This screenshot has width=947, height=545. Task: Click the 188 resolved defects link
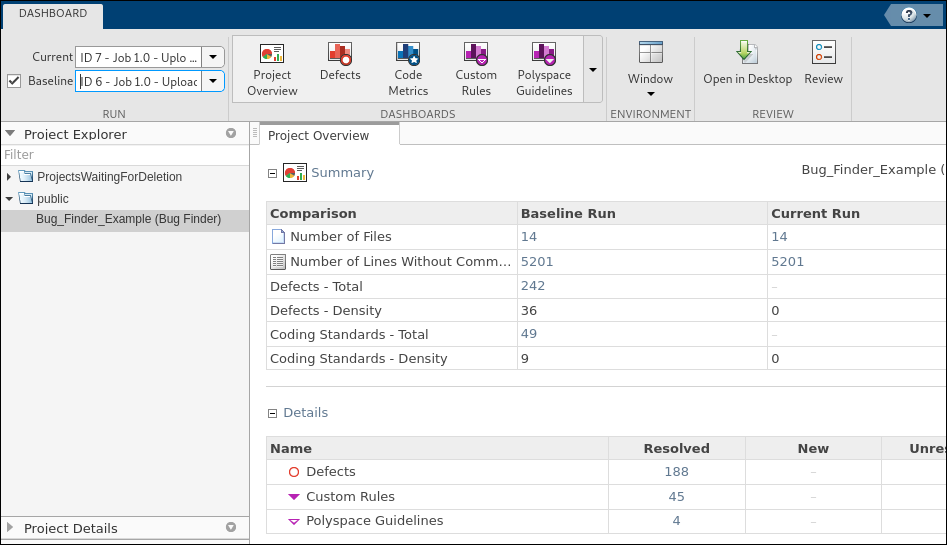676,472
